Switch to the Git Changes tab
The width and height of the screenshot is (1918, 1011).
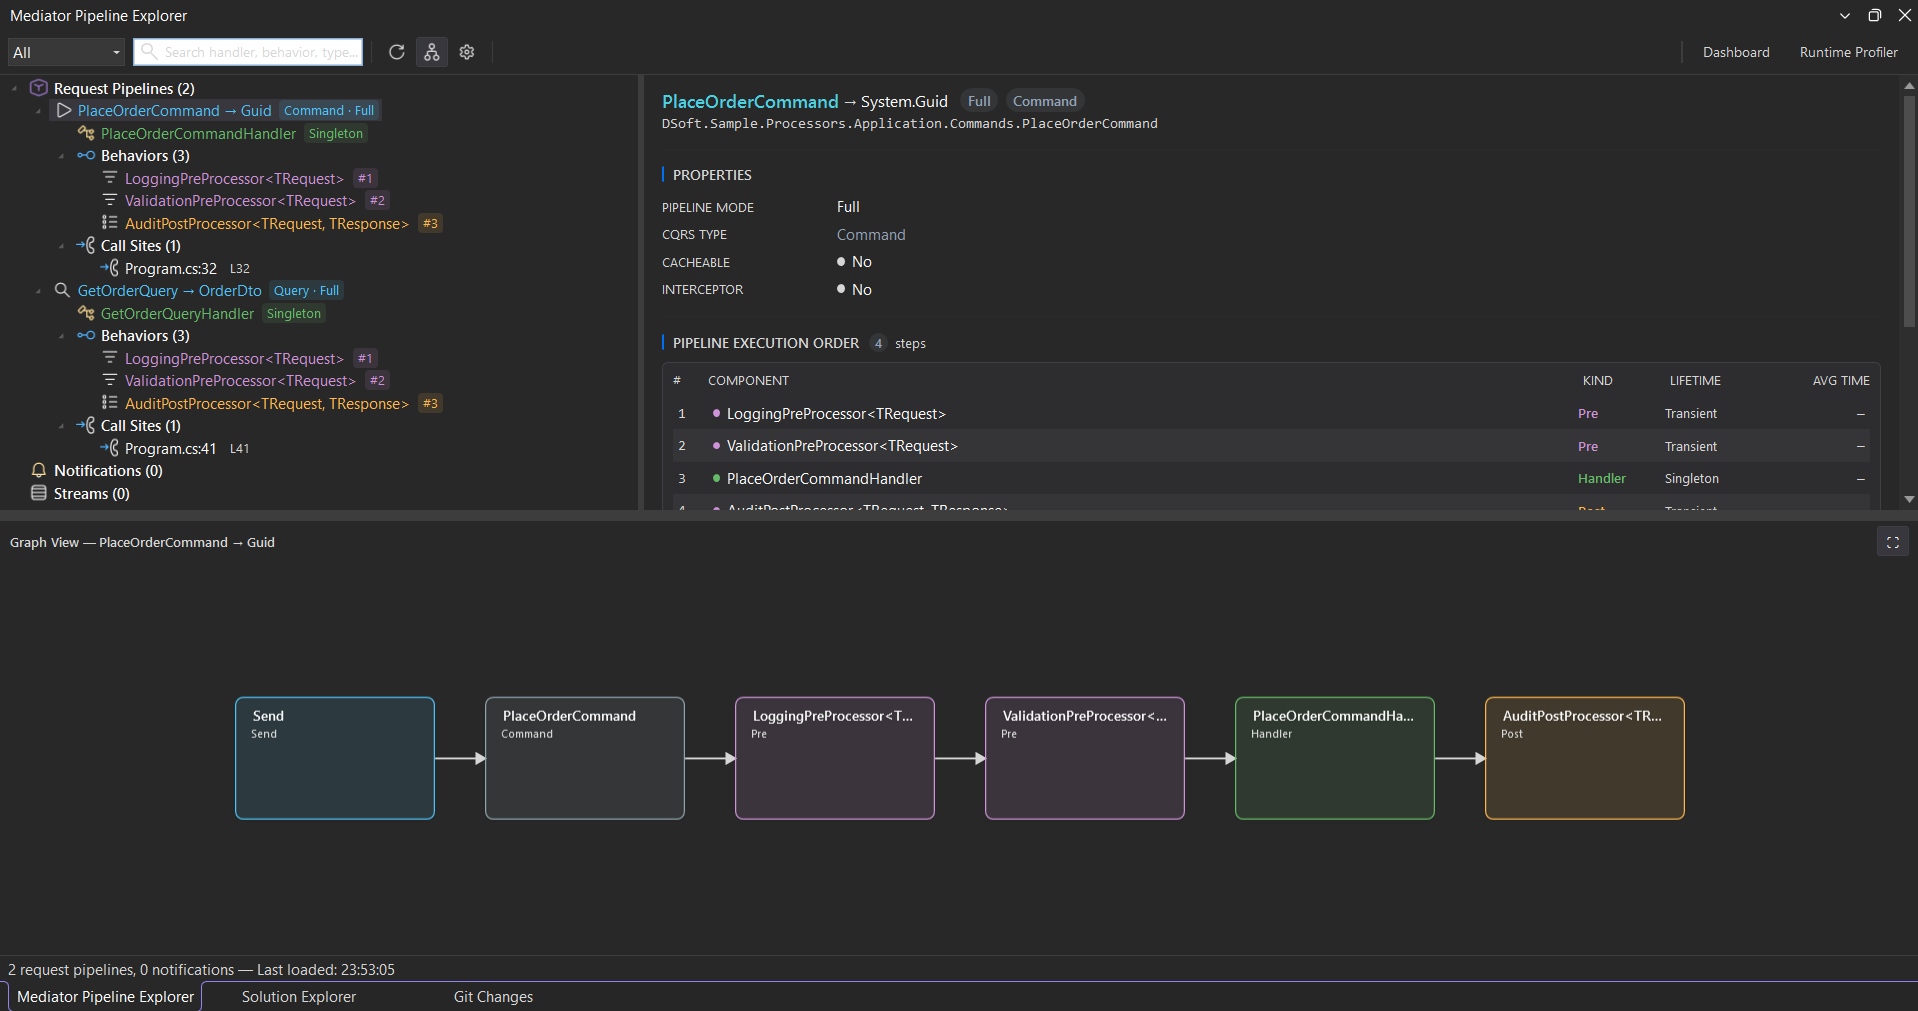(493, 997)
